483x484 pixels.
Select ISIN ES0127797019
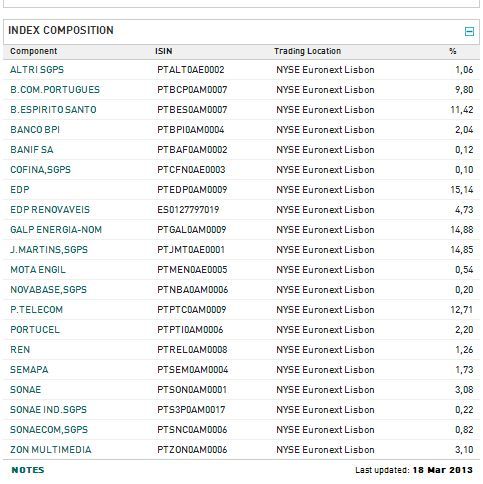[x=188, y=210]
